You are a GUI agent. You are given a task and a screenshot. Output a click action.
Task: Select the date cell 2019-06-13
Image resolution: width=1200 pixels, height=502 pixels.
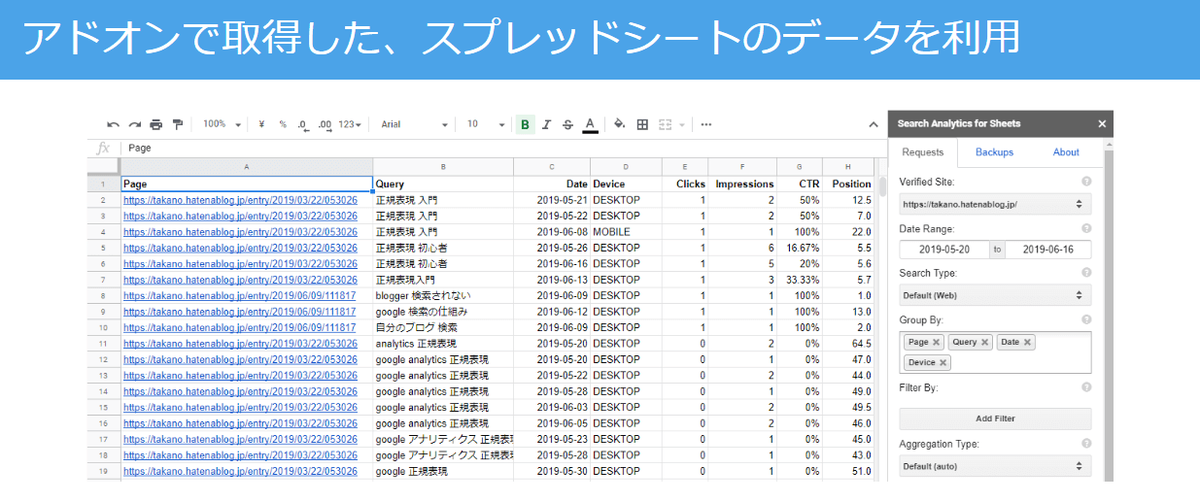point(552,280)
